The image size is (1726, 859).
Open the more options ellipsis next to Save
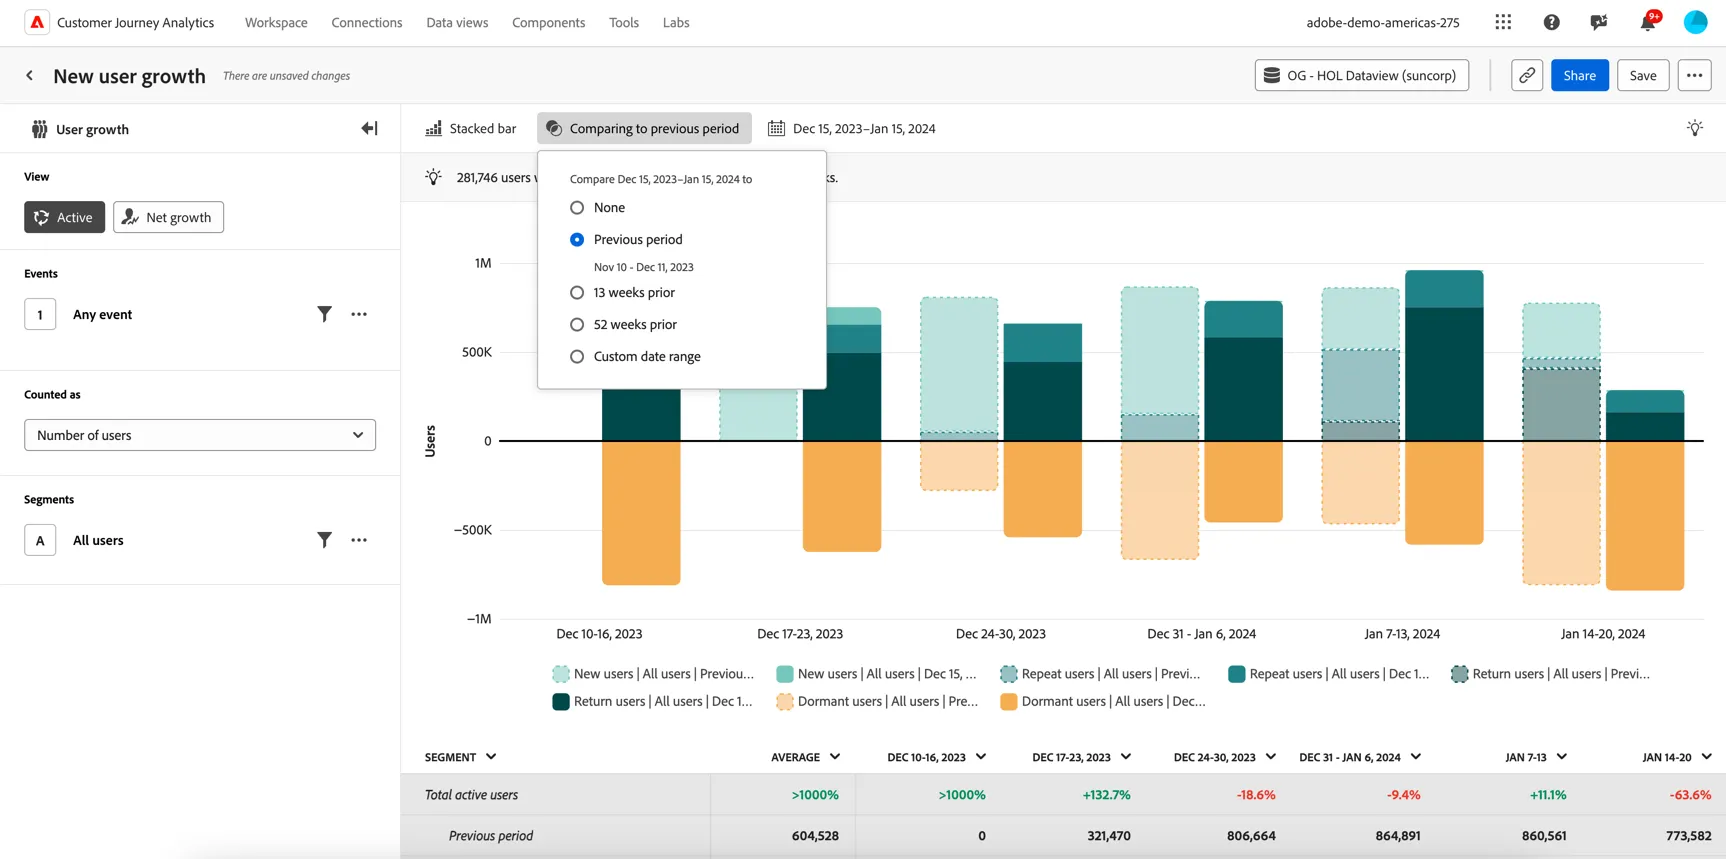[1694, 75]
